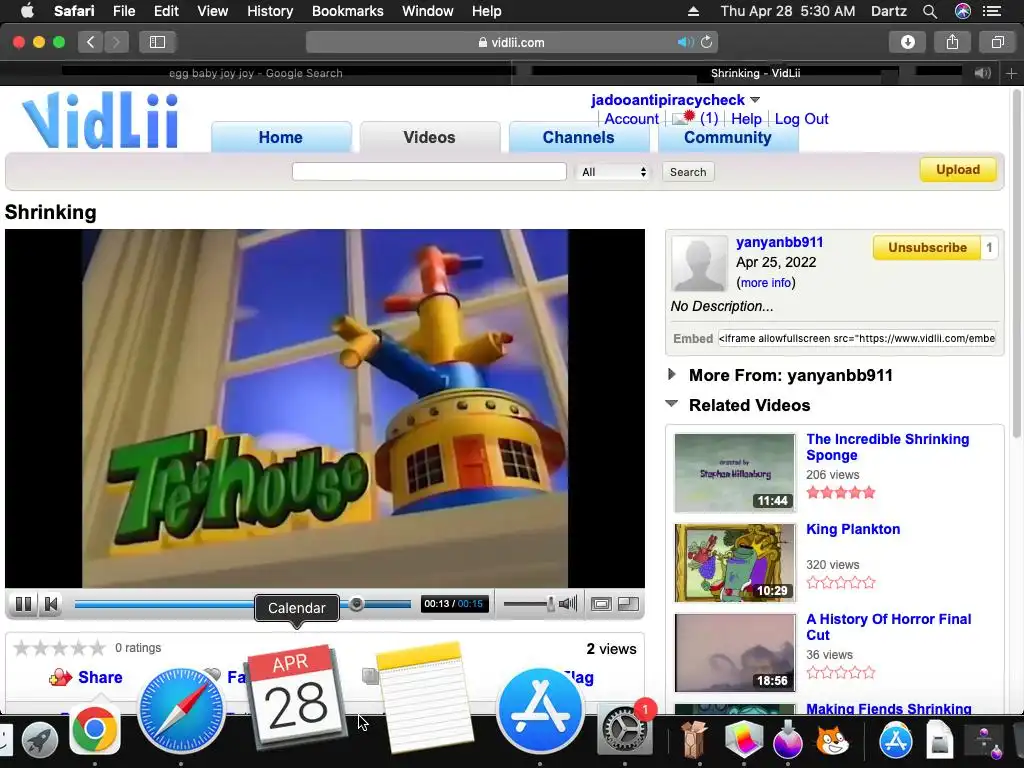1024x768 pixels.
Task: Open the All search category dropdown
Action: (x=613, y=172)
